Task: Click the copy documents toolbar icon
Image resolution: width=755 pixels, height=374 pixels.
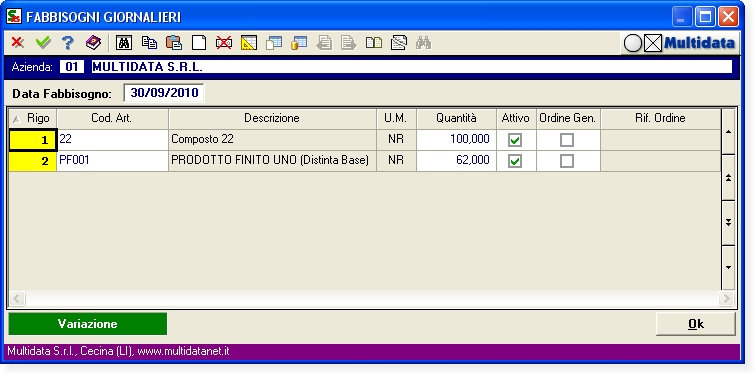Action: (149, 43)
